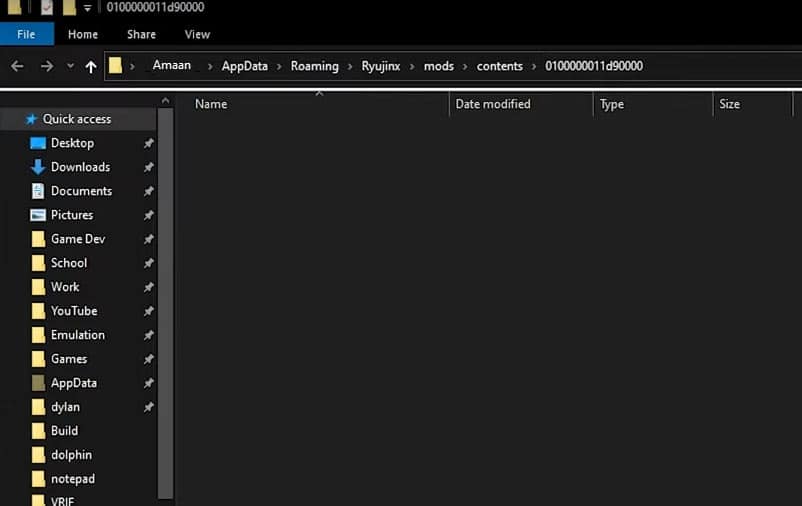Expand chevron after AppData in breadcrumb
This screenshot has height=506, width=802.
tap(279, 66)
